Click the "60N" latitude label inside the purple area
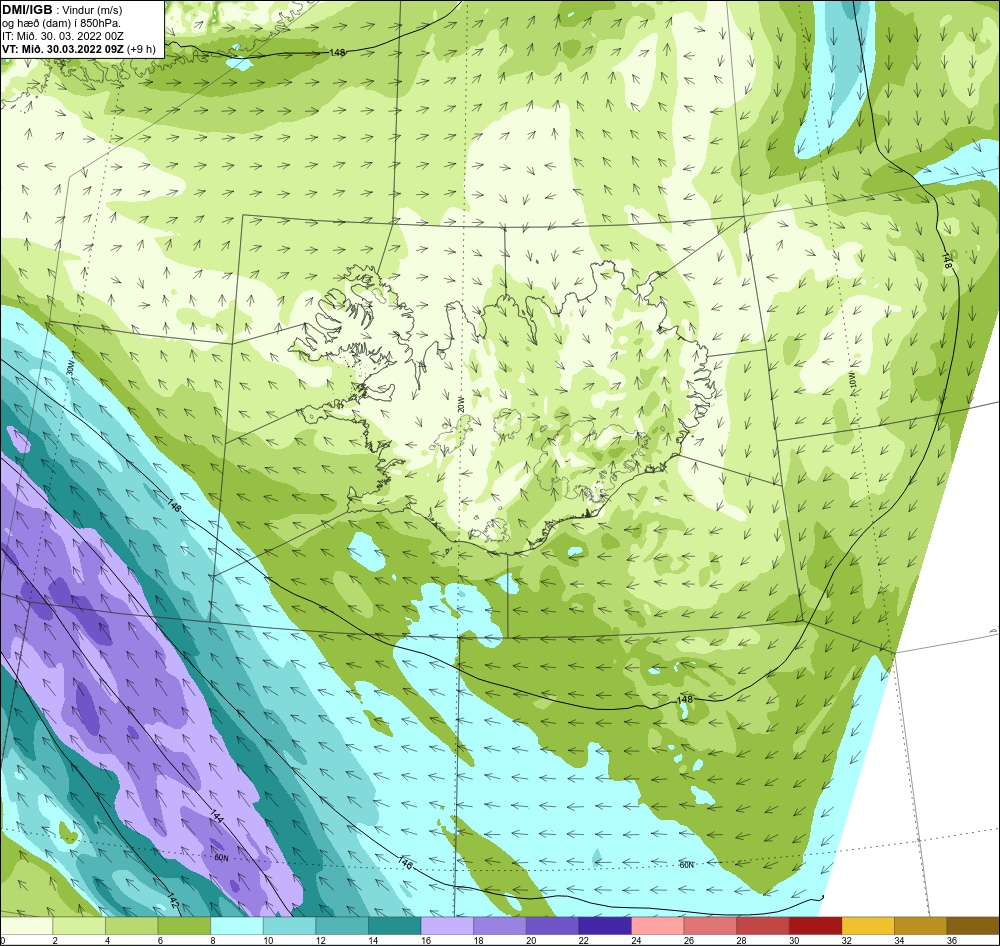The width and height of the screenshot is (1000, 946). click(x=221, y=858)
